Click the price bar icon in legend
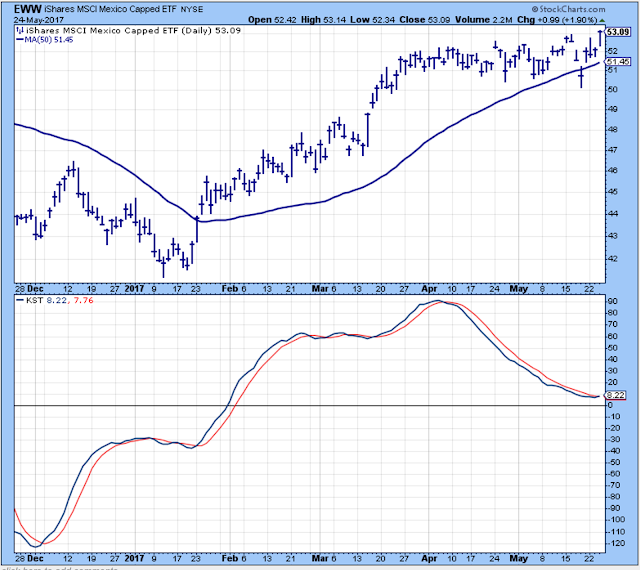 pyautogui.click(x=20, y=30)
